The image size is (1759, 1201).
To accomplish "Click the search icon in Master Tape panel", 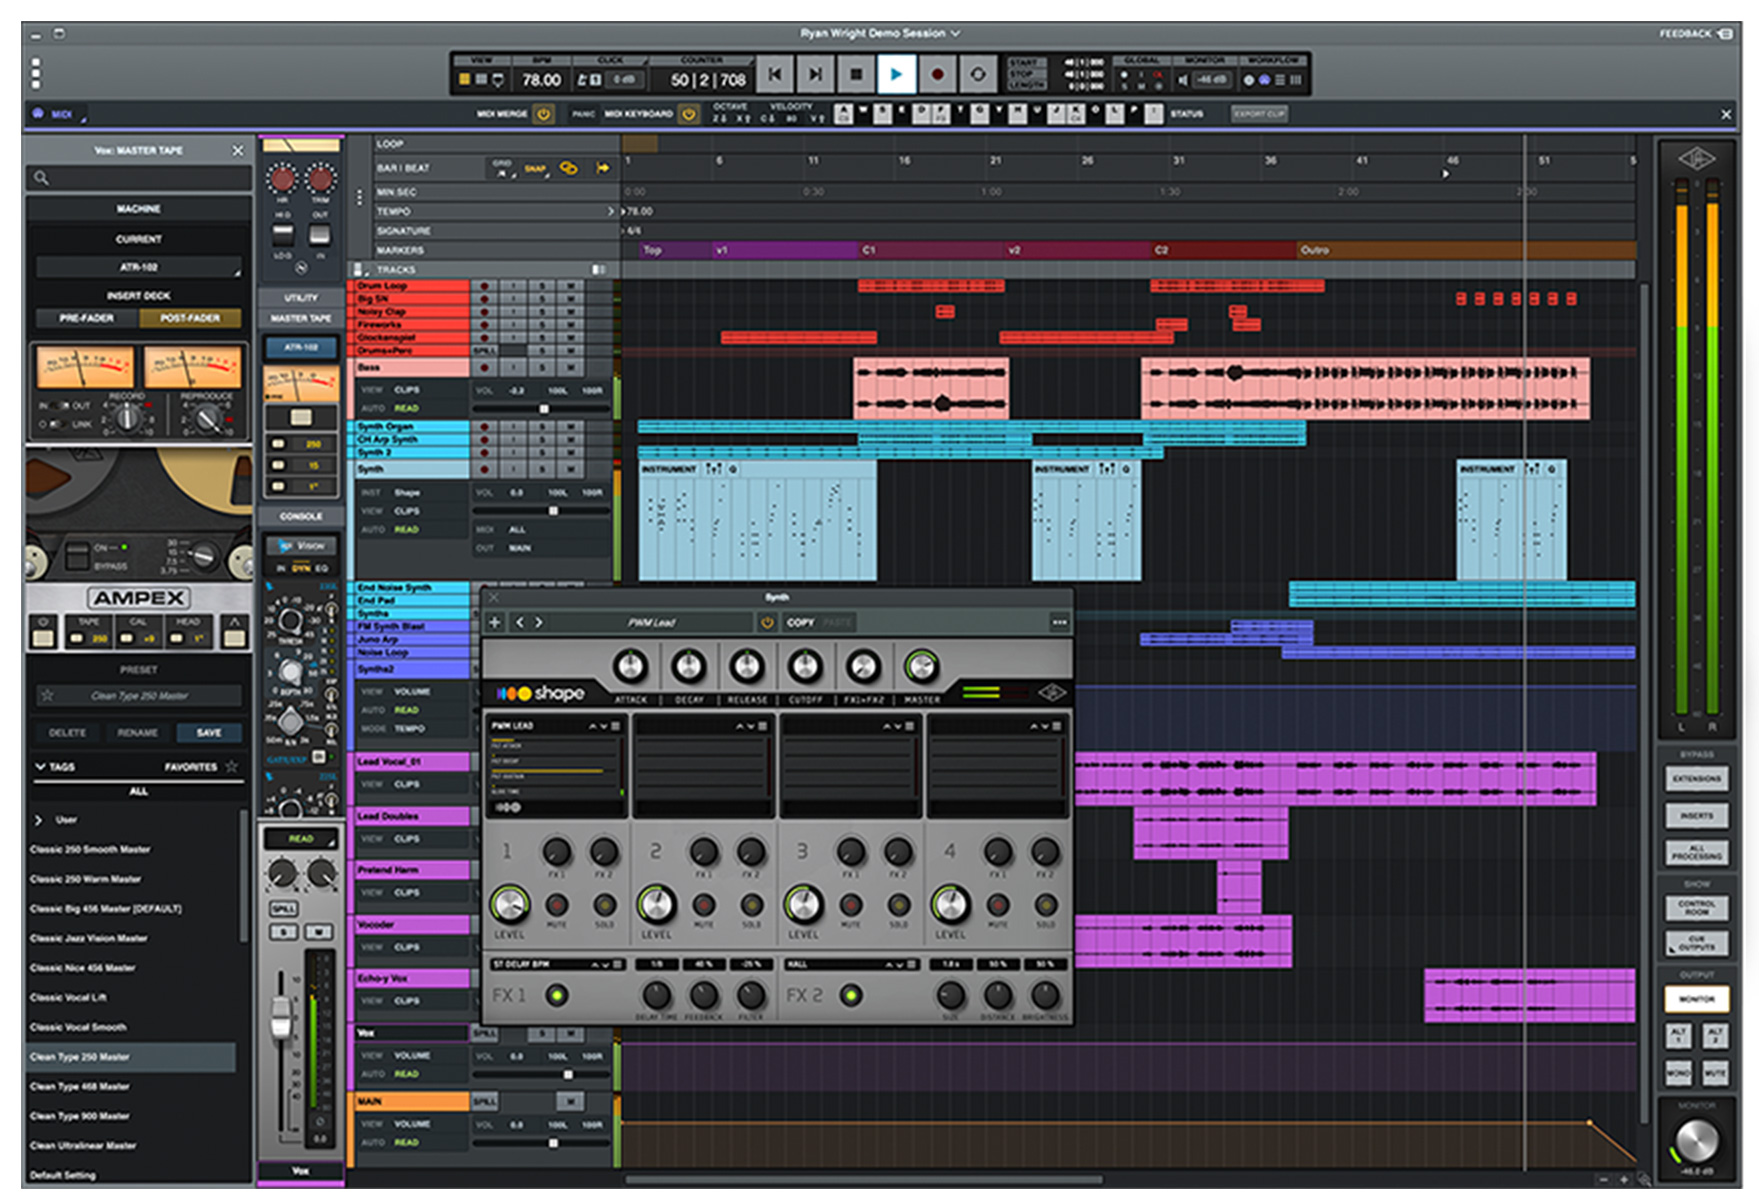I will 42,178.
